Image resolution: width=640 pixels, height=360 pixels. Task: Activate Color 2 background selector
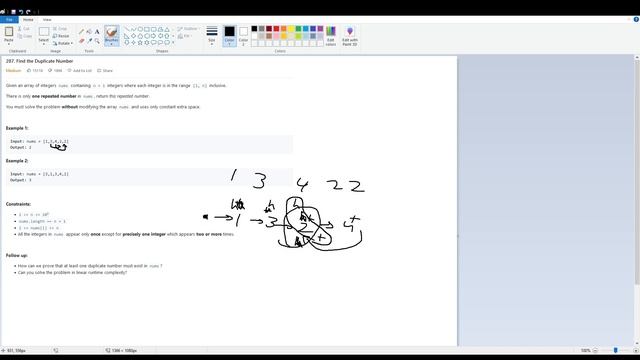point(243,36)
